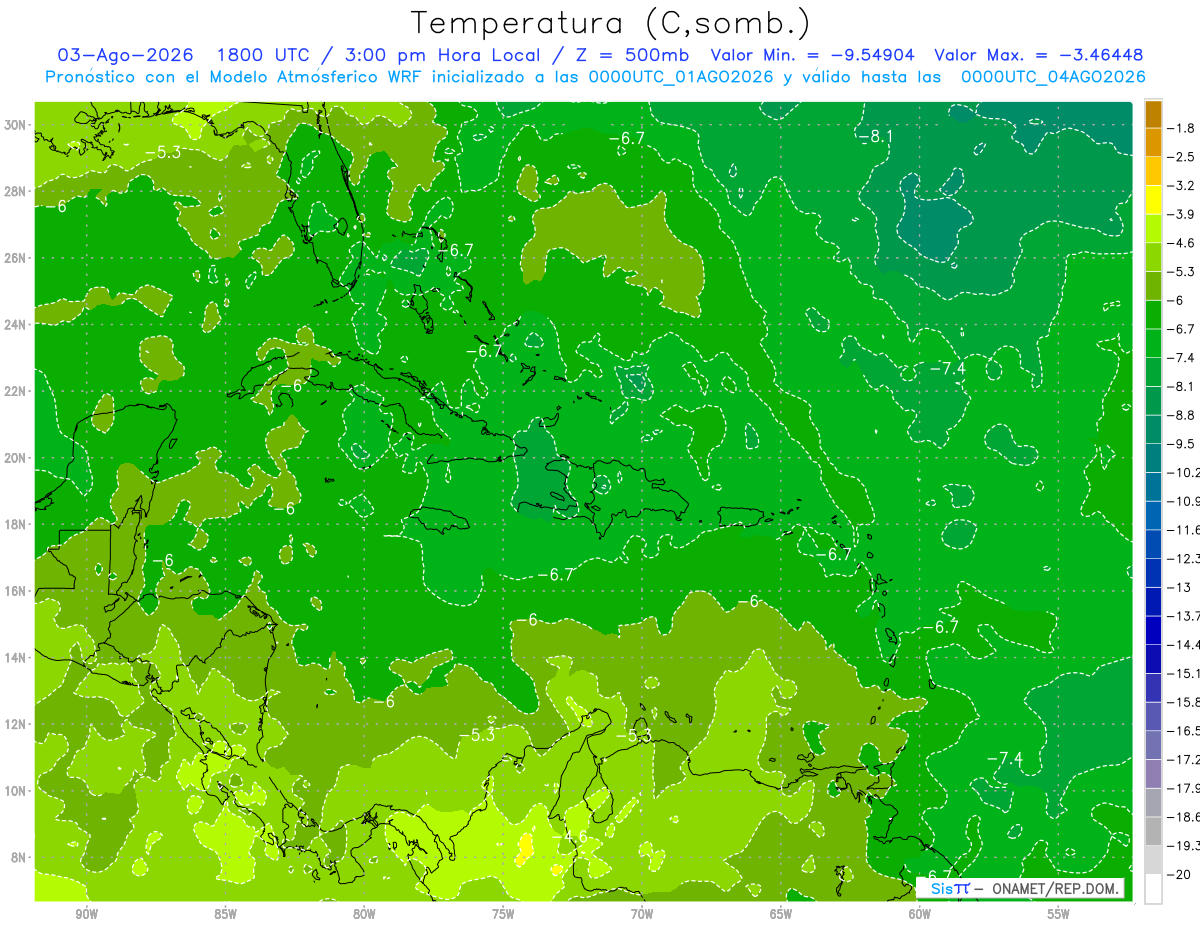Click 'Valor Max. = -3.46448' in header
Viewport: 1200px width, 927px height.
[1039, 55]
